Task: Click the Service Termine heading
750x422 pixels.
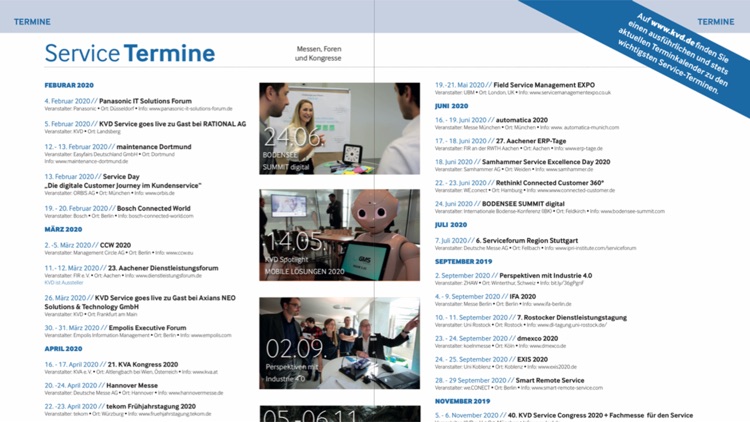Action: click(130, 53)
